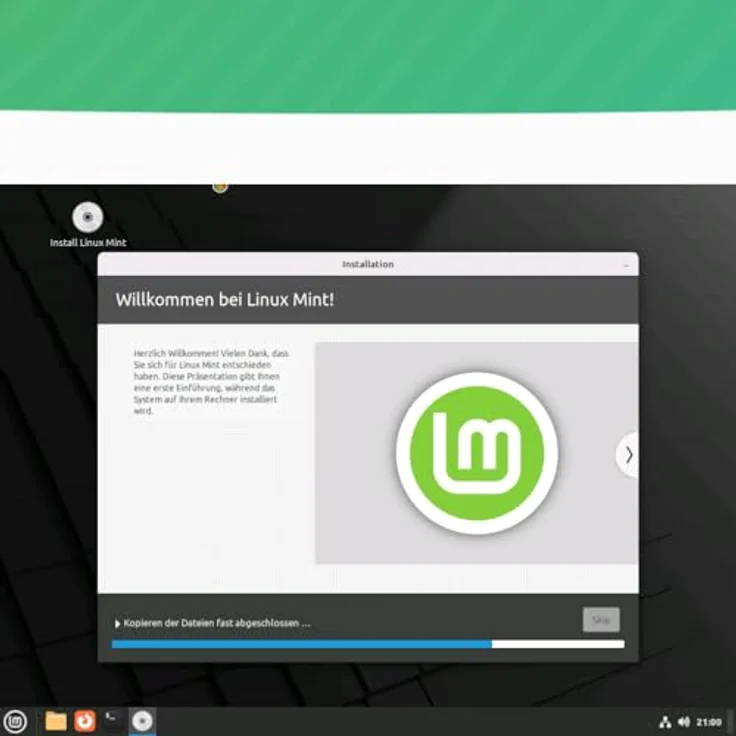Select the installer disc in the taskbar
The image size is (736, 736).
(x=142, y=721)
